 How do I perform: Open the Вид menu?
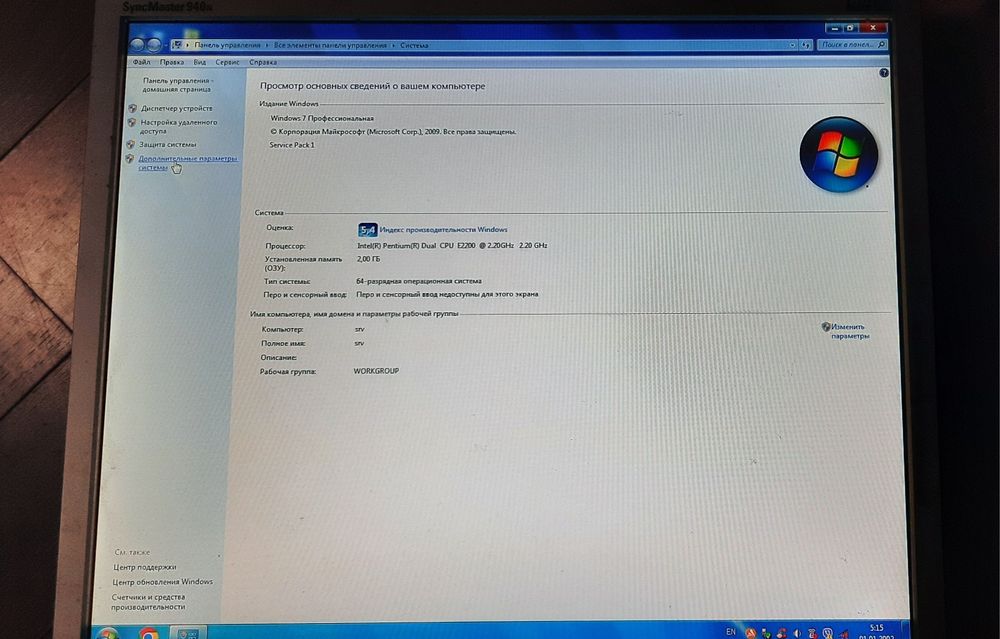(200, 62)
